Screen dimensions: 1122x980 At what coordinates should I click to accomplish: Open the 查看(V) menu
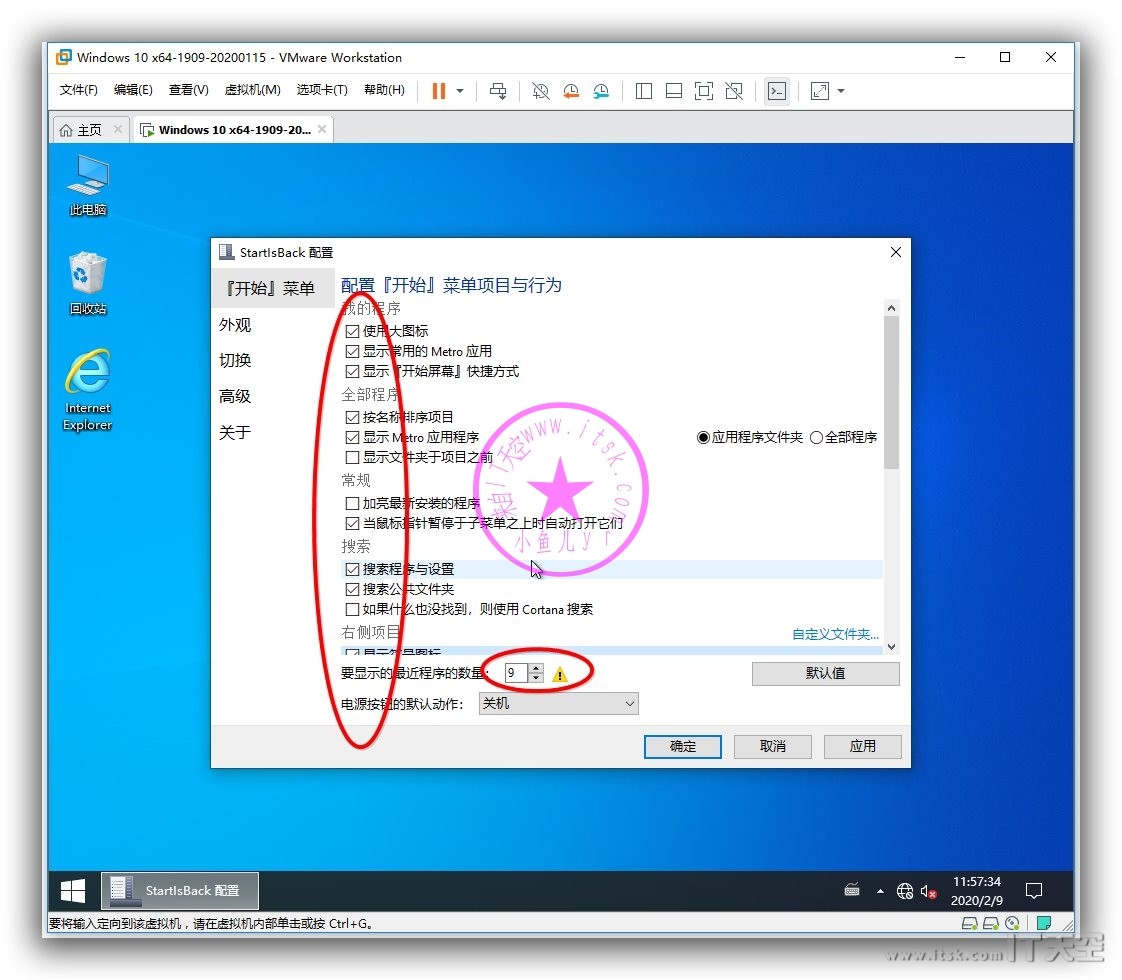pos(189,90)
